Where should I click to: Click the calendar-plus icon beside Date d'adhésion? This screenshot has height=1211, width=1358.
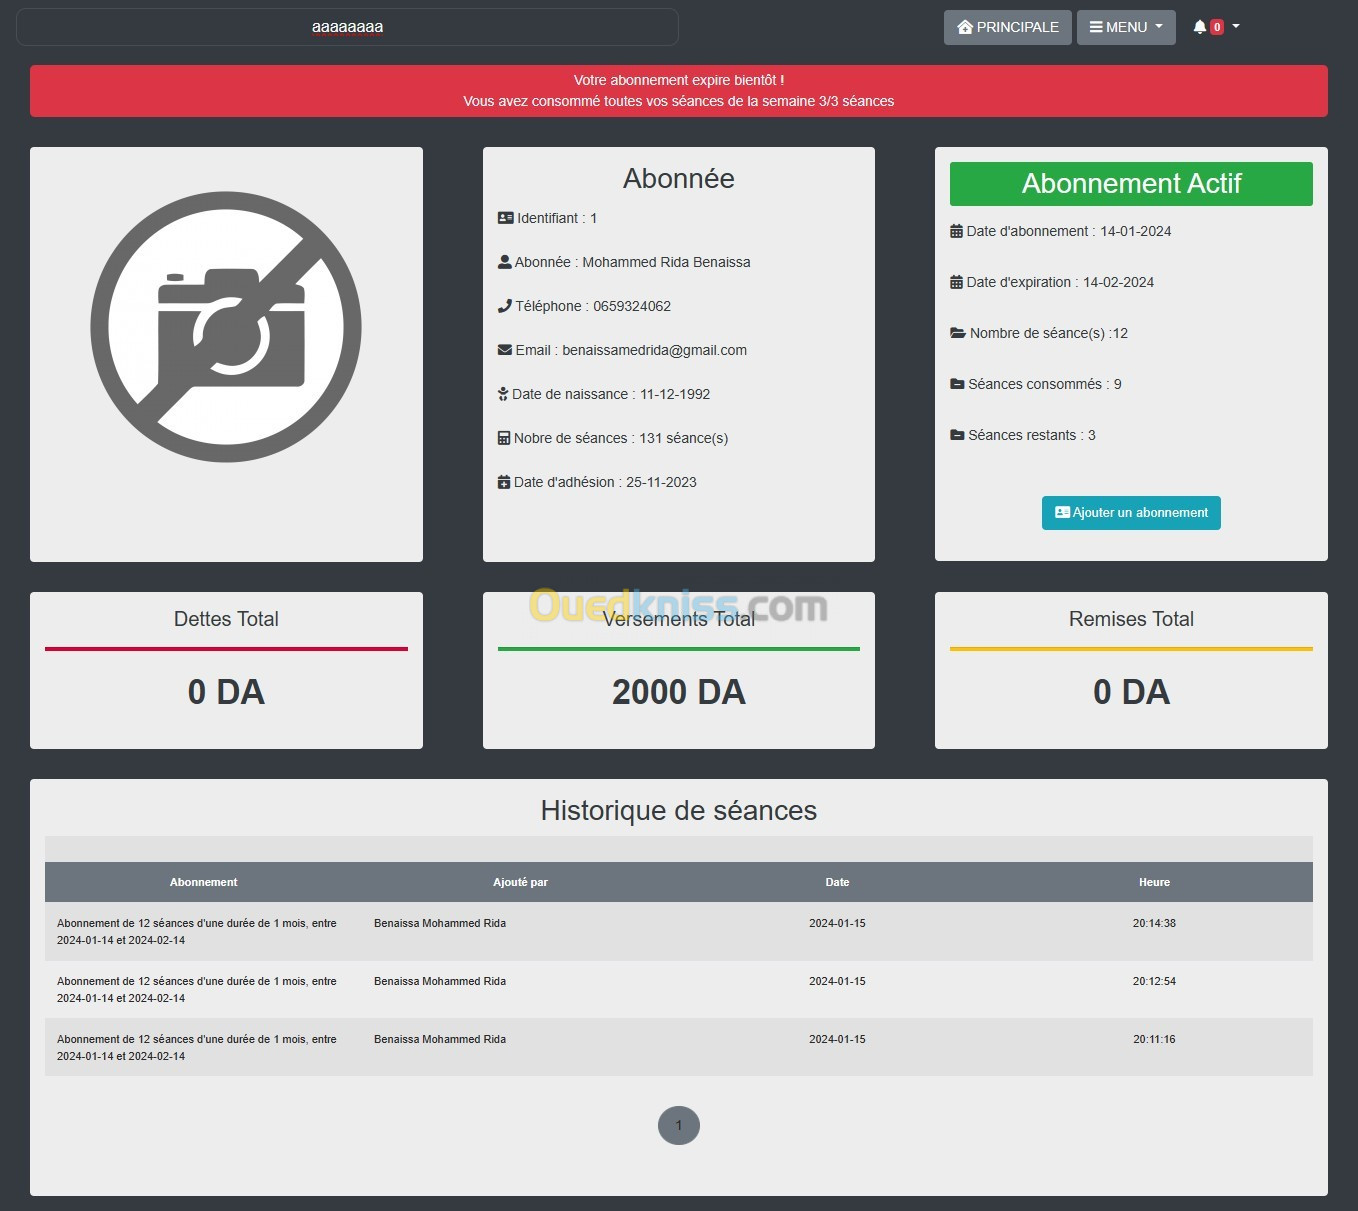[x=504, y=482]
